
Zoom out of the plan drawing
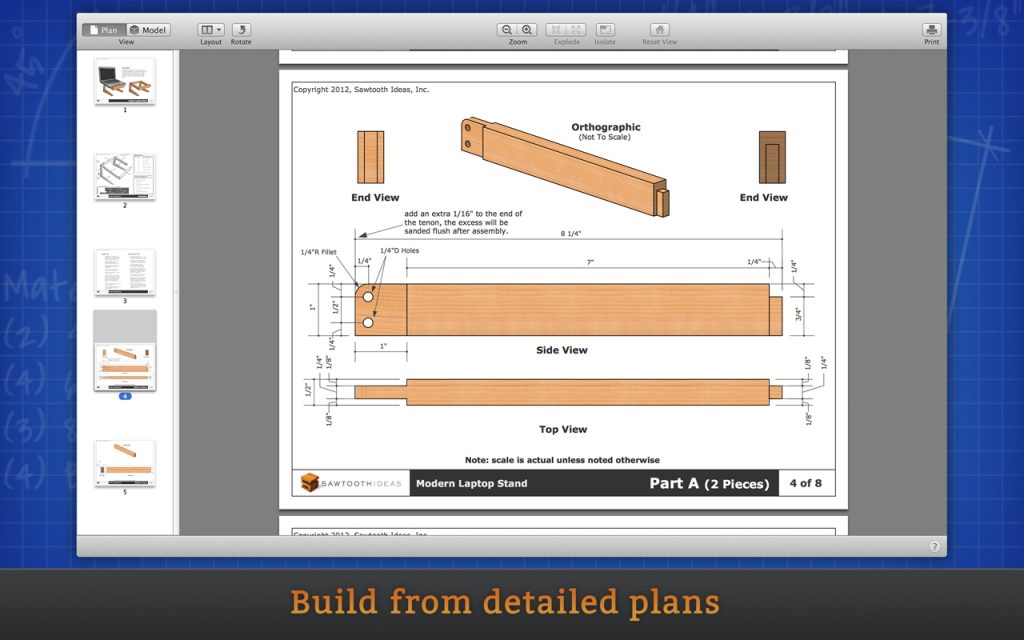(508, 29)
